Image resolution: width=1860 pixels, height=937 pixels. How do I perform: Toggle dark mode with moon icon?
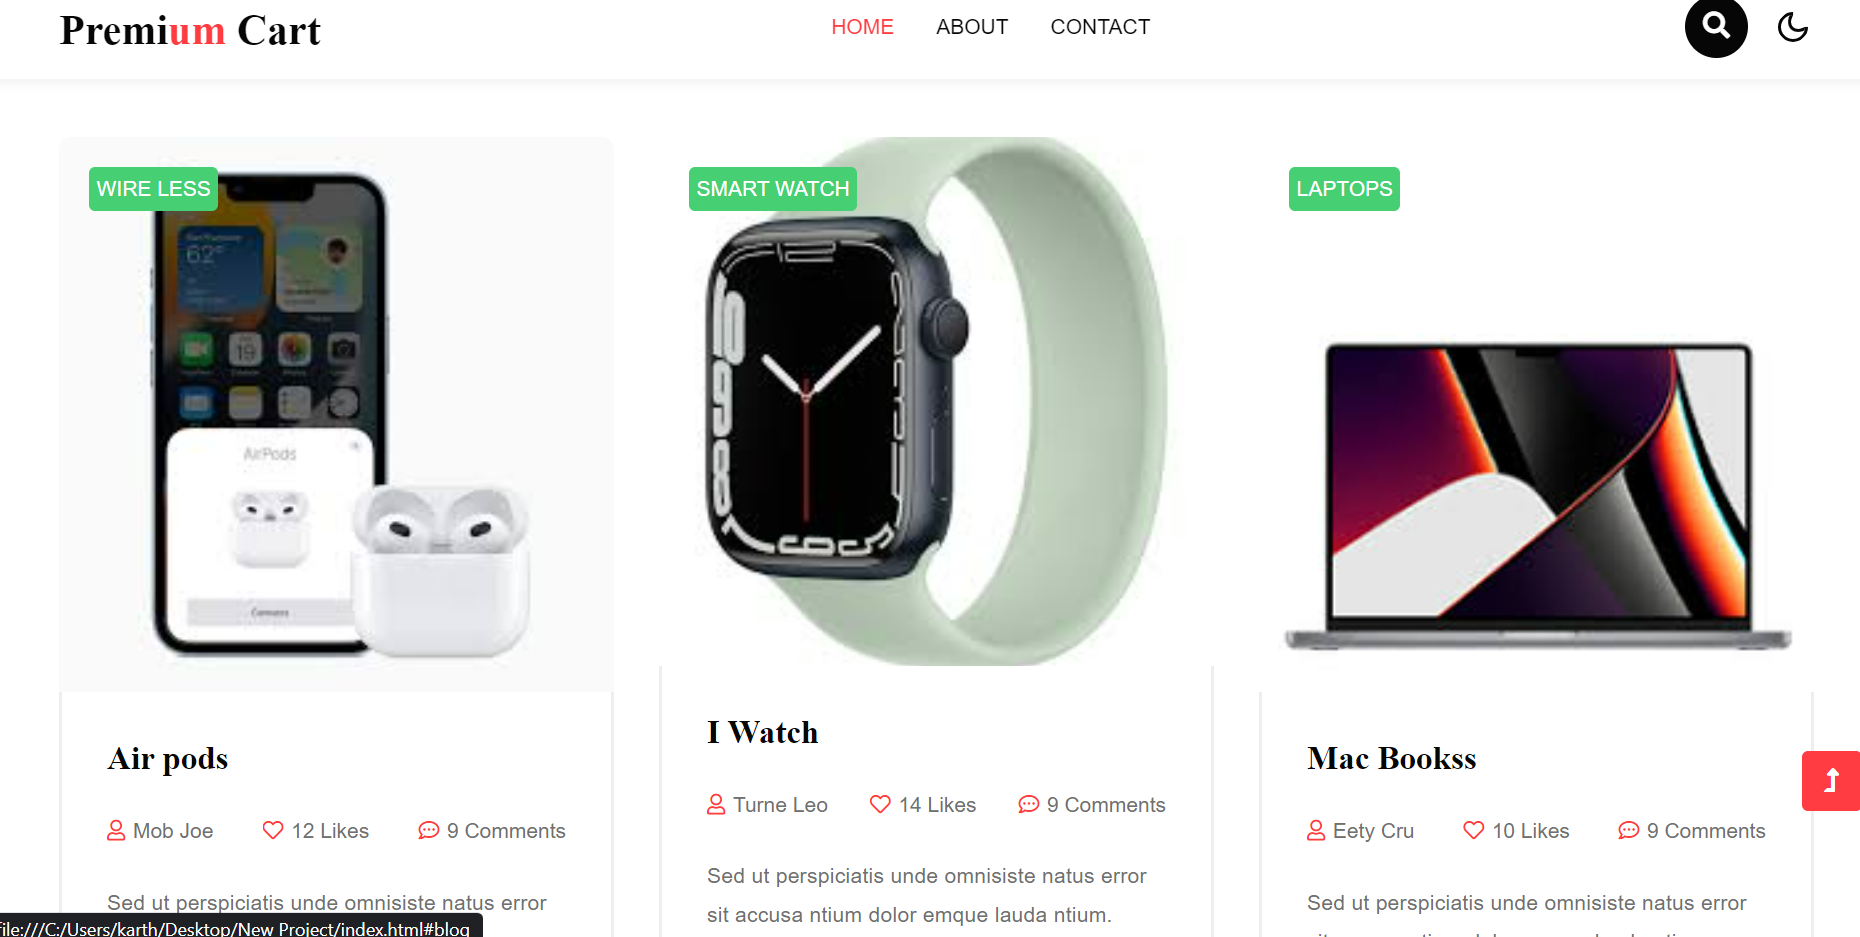pos(1793,27)
